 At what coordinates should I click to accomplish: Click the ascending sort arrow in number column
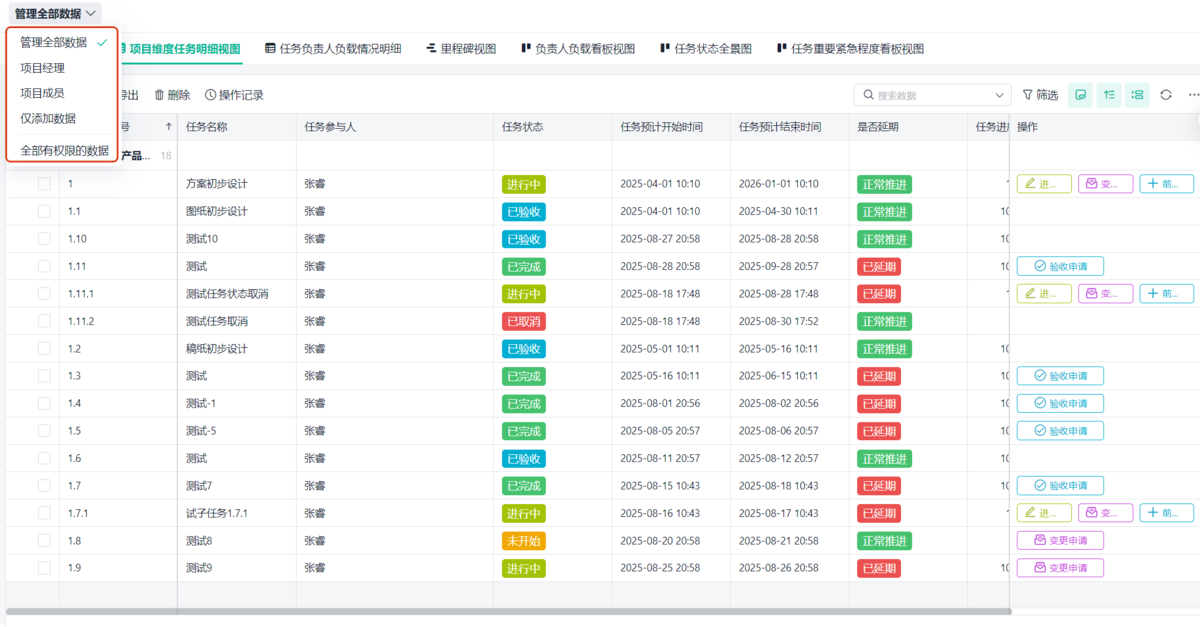pos(169,127)
